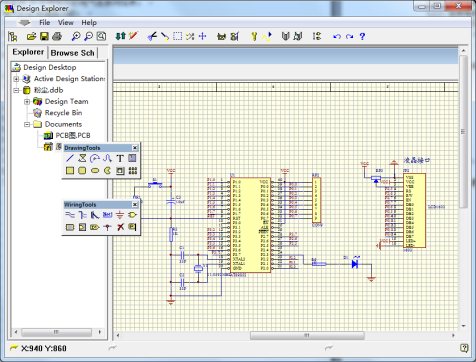Collapse the Documents folder node

pos(27,124)
